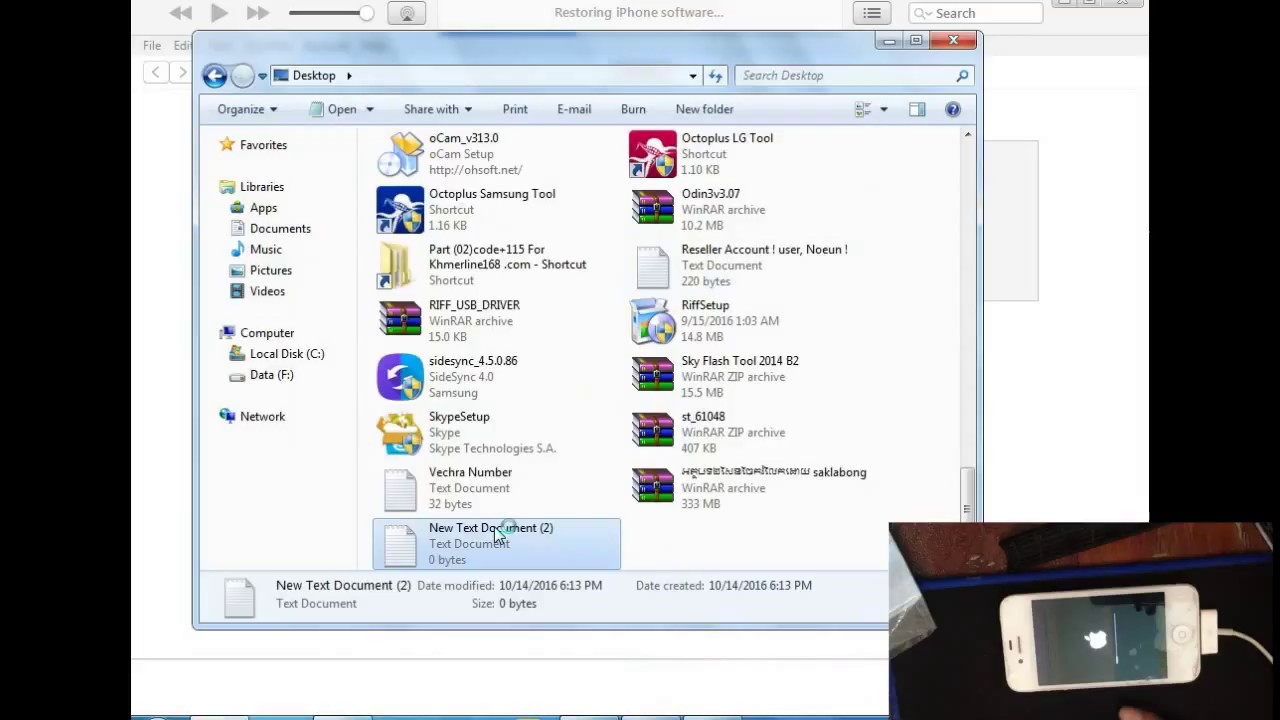The height and width of the screenshot is (720, 1280).
Task: Click the iTunes back chevron below File menu
Action: (x=155, y=72)
